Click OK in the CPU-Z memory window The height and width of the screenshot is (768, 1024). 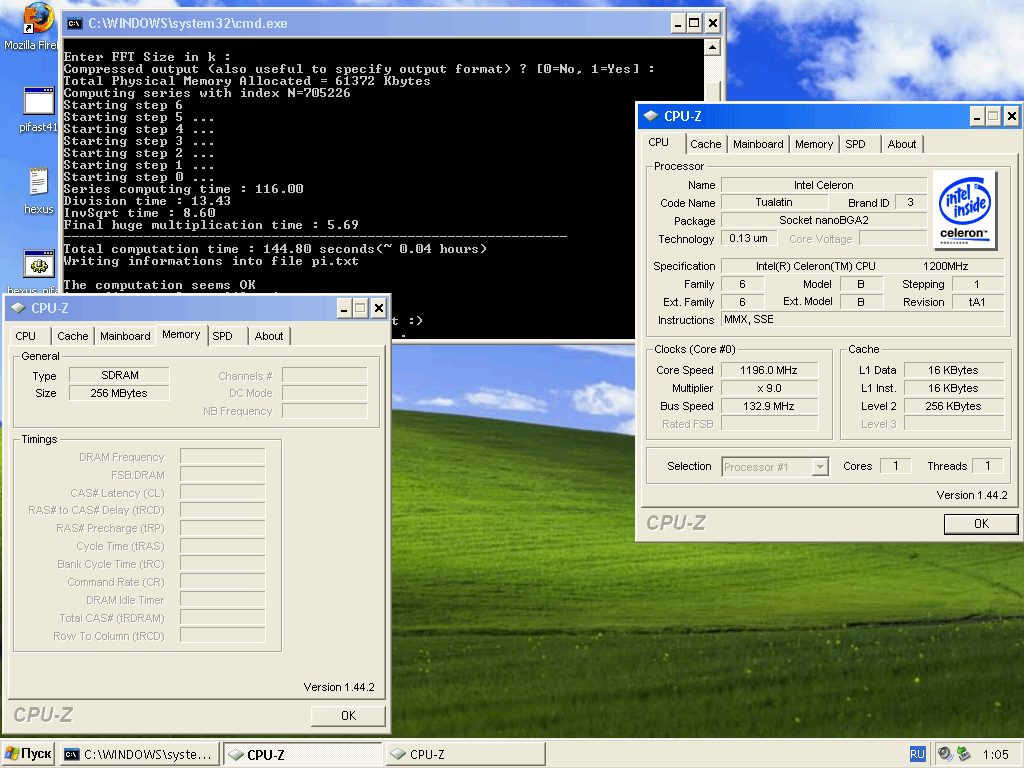tap(348, 716)
